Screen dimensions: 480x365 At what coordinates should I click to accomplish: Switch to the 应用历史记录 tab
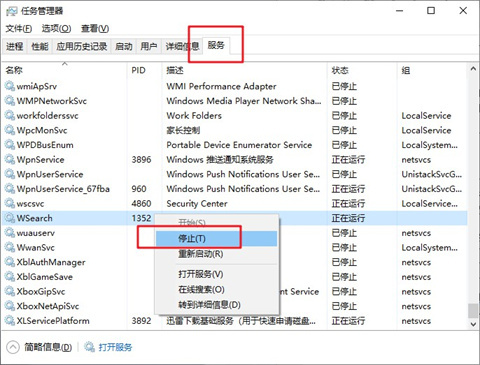coord(82,46)
